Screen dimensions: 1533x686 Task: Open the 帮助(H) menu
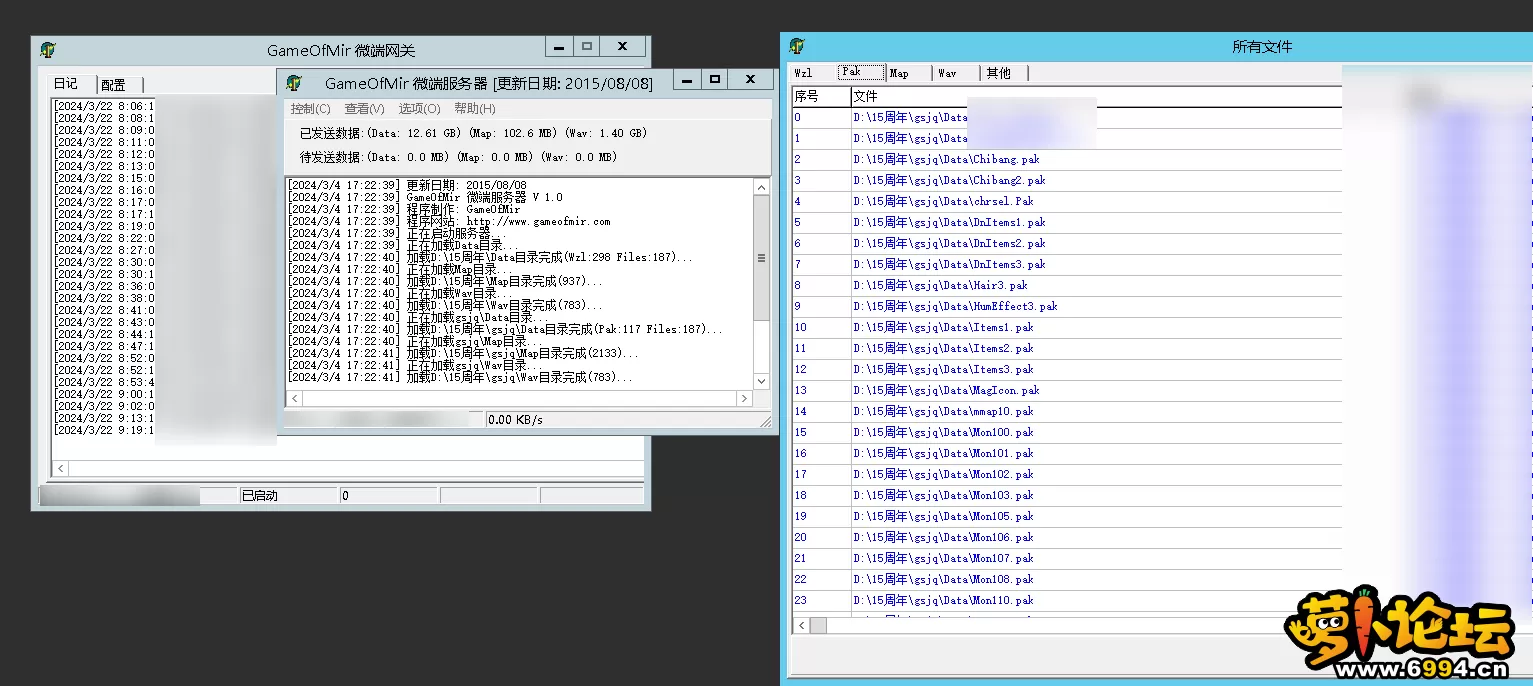coord(474,108)
